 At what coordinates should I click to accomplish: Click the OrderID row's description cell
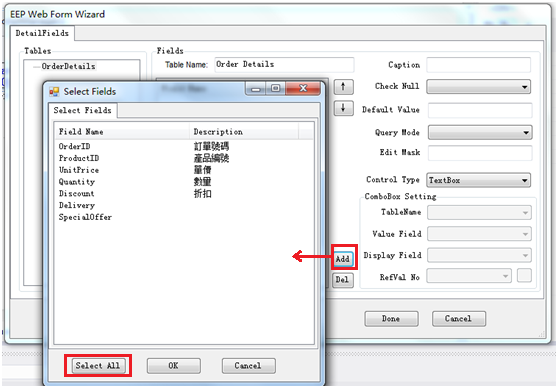[211, 146]
